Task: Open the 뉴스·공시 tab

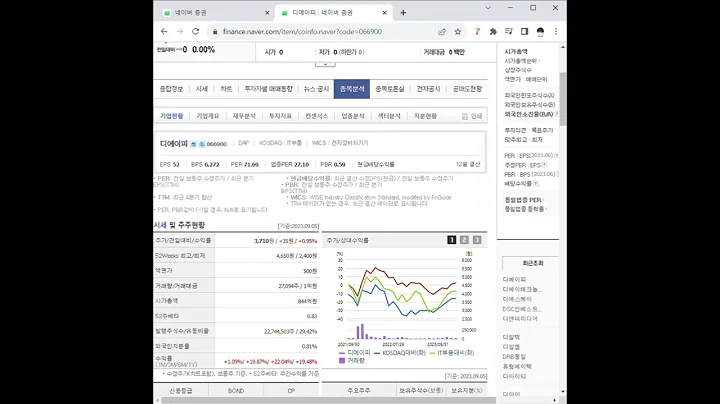Action: tap(316, 89)
